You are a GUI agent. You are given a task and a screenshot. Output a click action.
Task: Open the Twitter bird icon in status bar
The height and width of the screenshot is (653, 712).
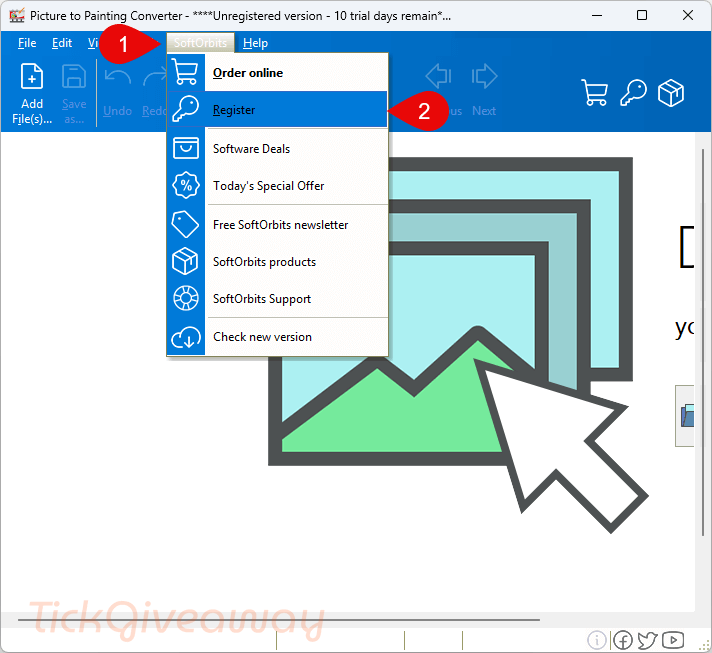click(x=647, y=640)
